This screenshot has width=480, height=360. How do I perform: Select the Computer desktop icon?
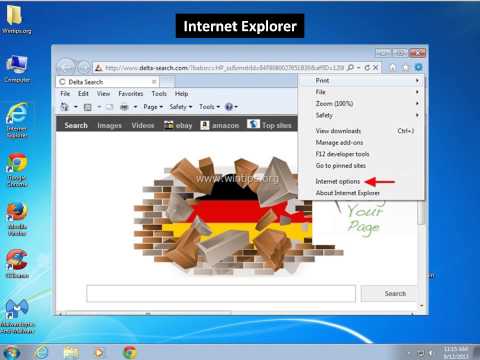(17, 69)
